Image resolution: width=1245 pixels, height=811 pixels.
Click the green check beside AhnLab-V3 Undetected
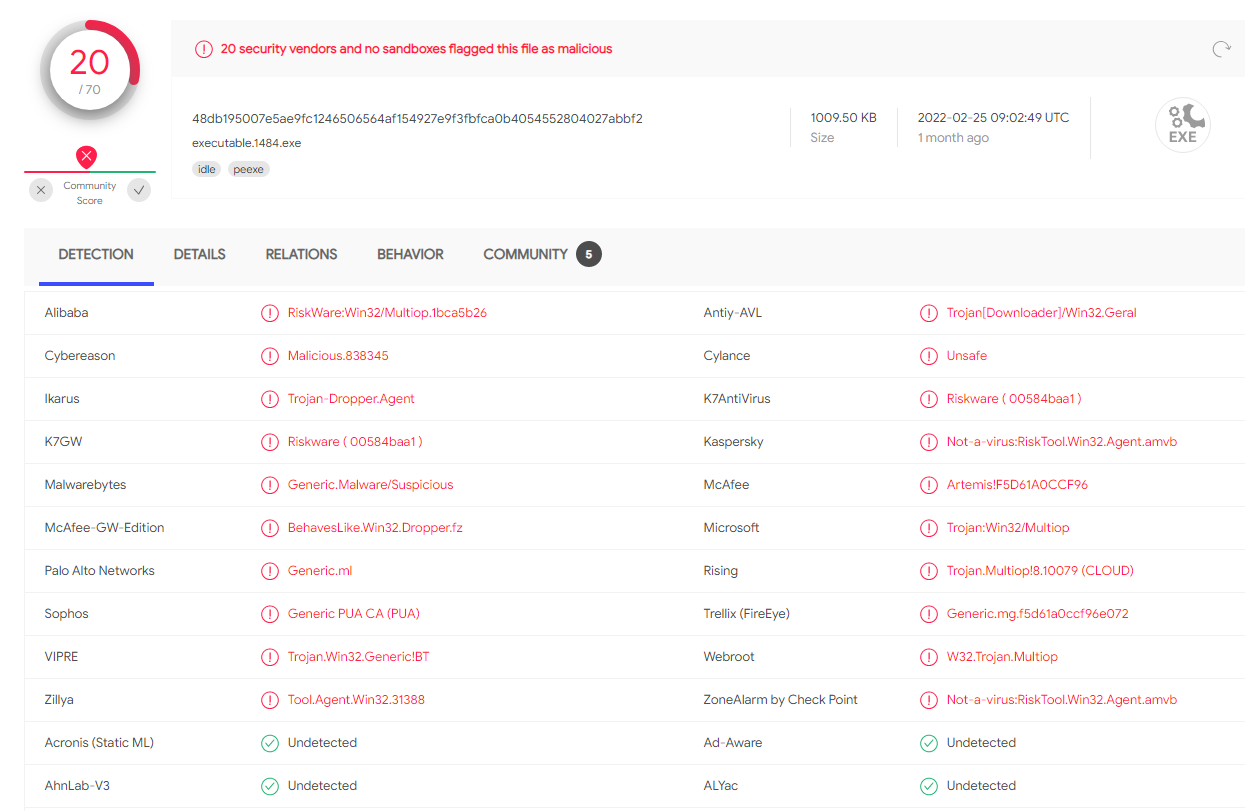[x=270, y=786]
